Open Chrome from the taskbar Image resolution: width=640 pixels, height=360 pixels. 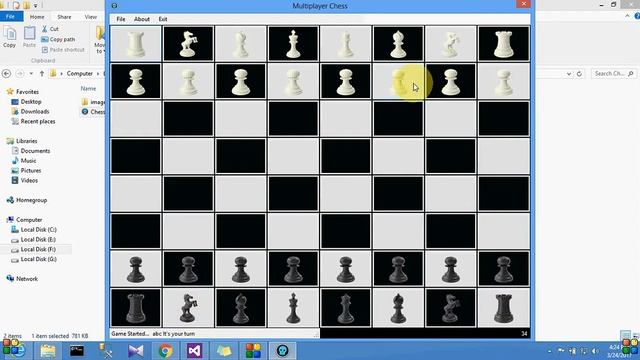click(x=165, y=351)
